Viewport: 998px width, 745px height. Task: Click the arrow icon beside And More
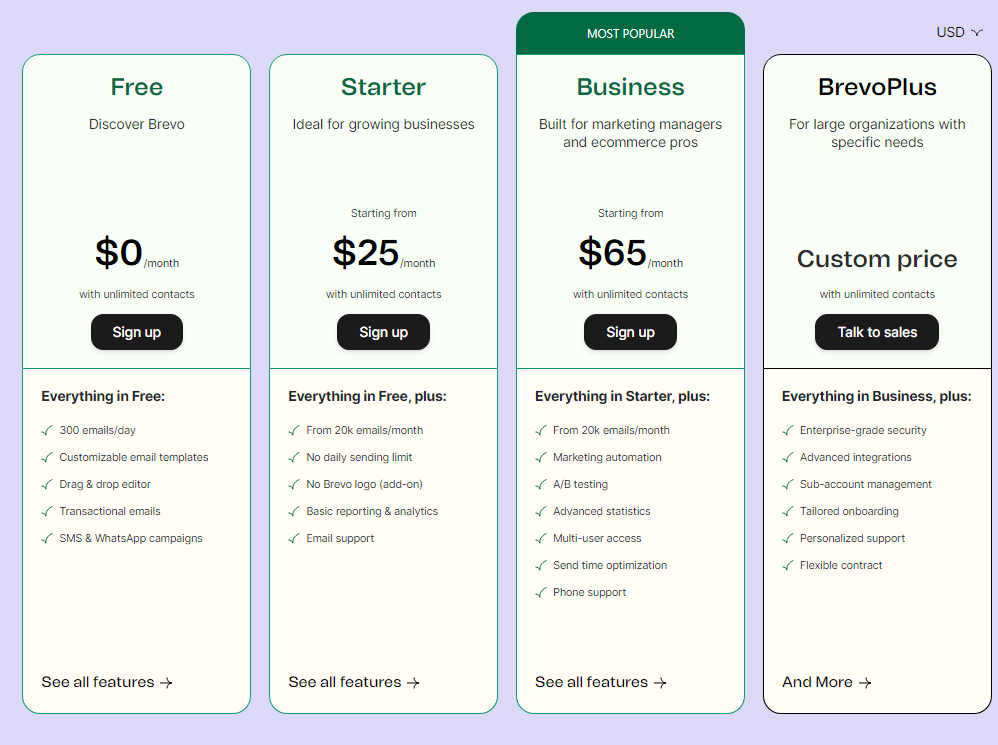coord(863,682)
